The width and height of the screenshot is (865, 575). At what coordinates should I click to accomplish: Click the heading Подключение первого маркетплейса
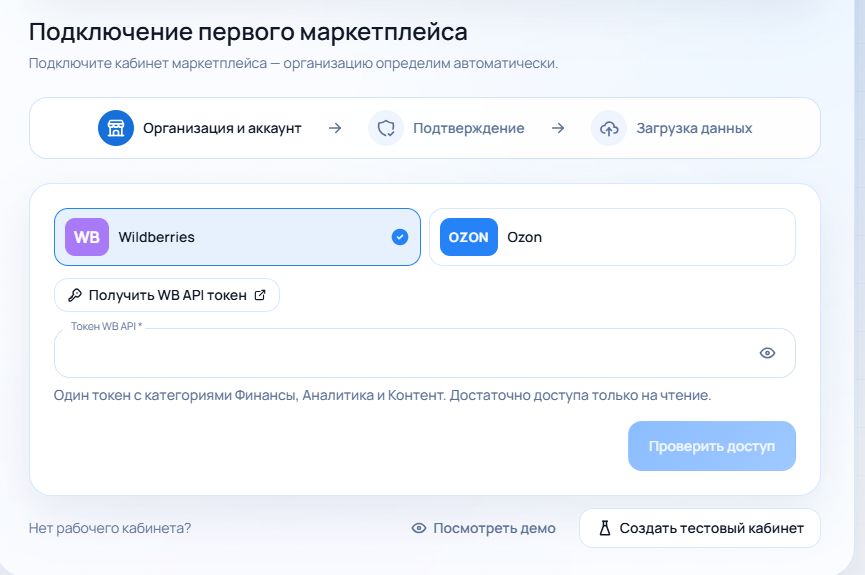(x=248, y=32)
